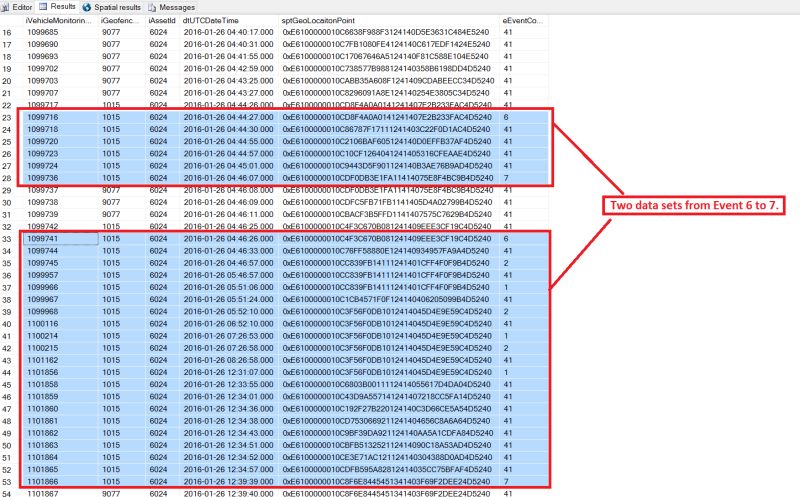Click cell with ID 1101866

[43, 482]
